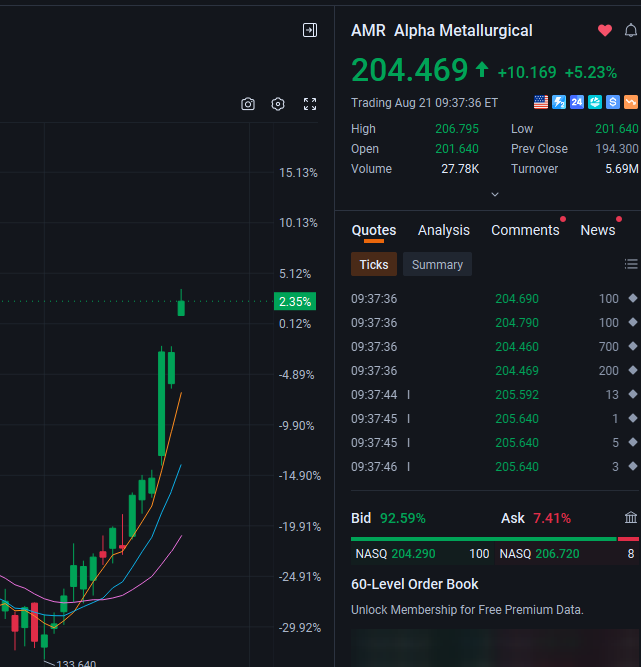Screen dimensions: 641x667
Task: Toggle the red heart watchlist favorite
Action: coord(605,30)
